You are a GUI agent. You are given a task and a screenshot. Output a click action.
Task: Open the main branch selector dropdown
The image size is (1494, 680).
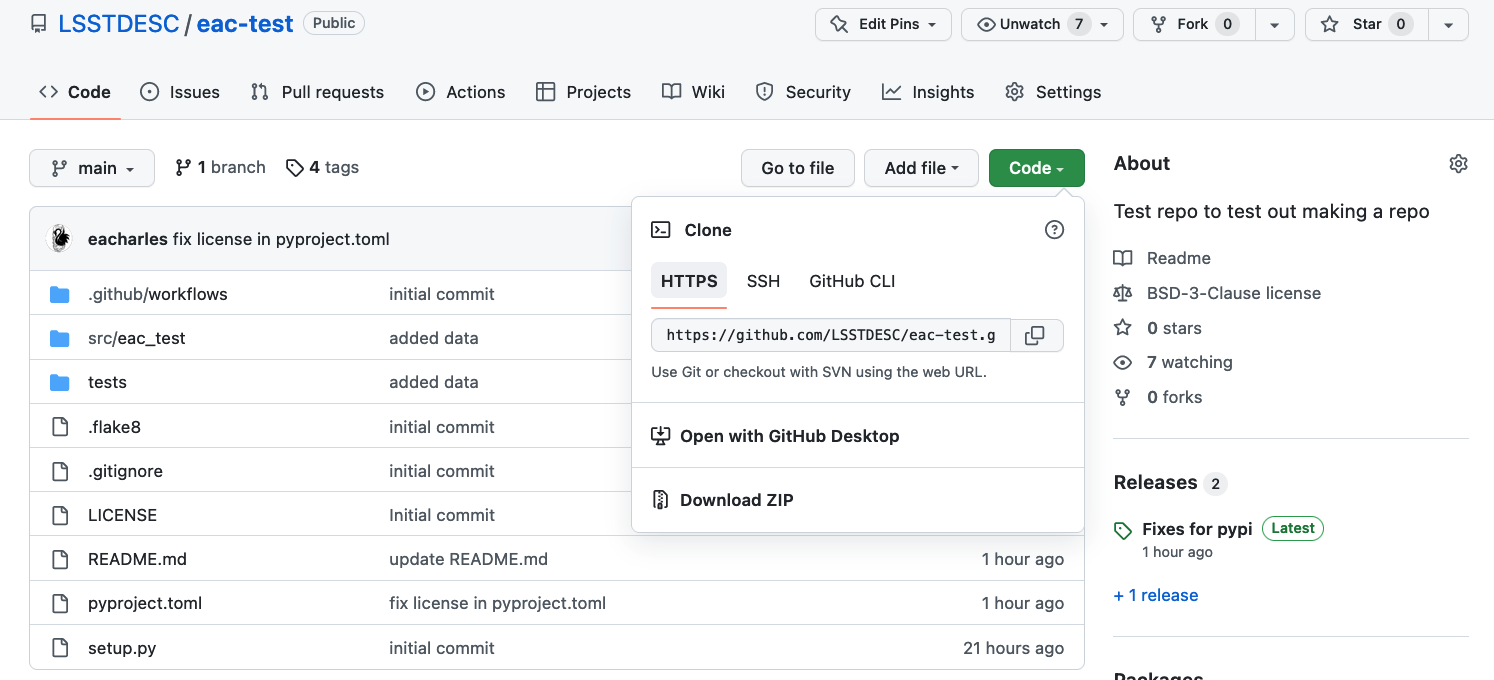(92, 168)
